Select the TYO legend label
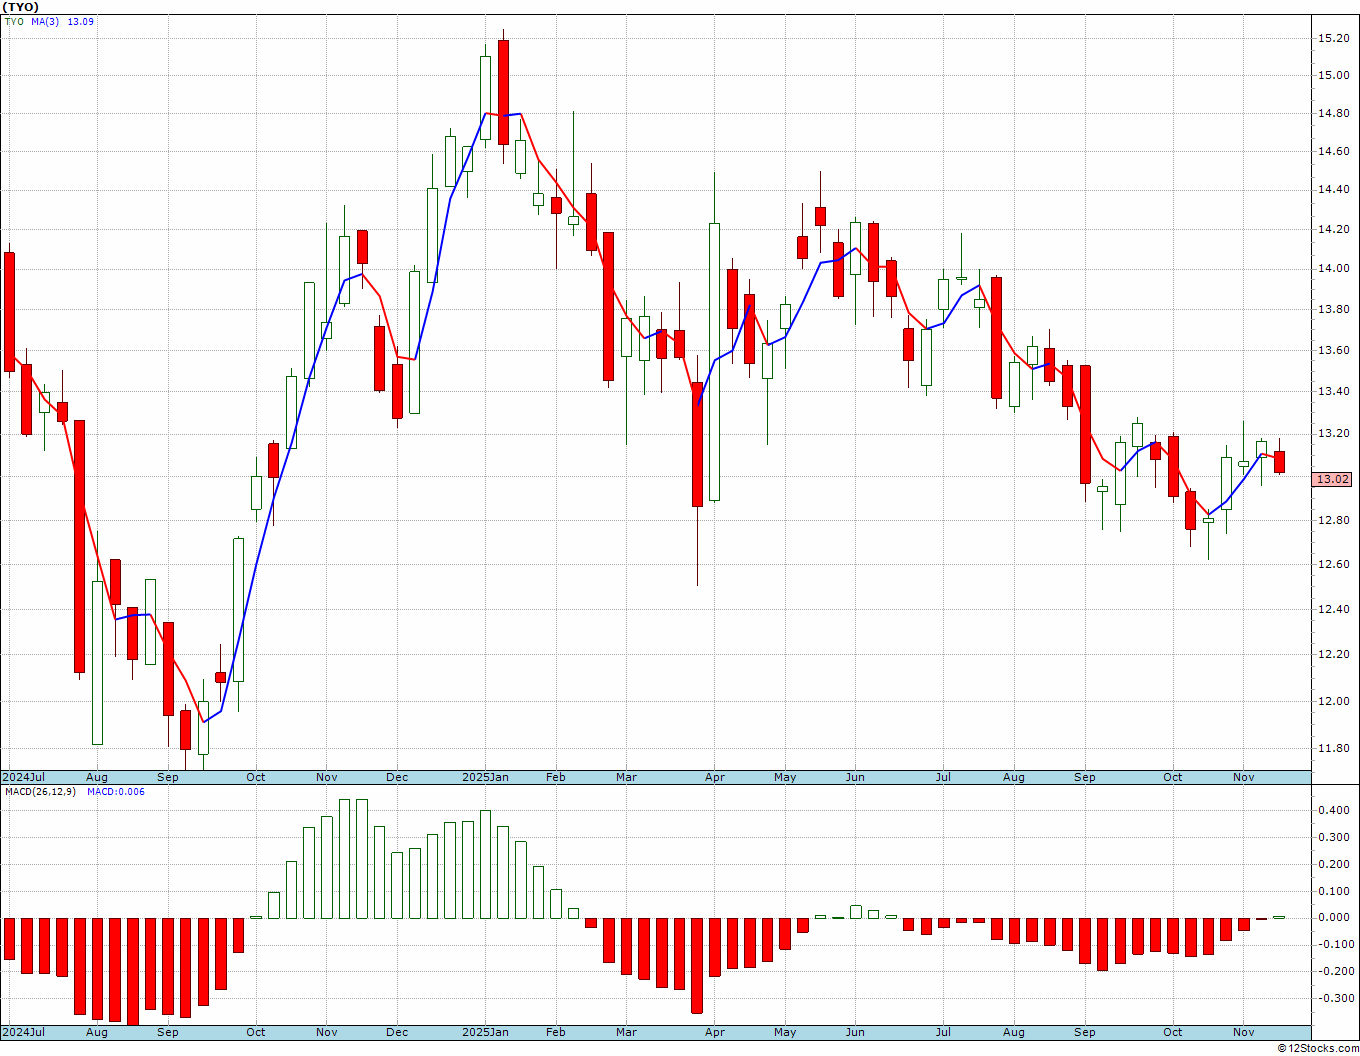 coord(14,21)
